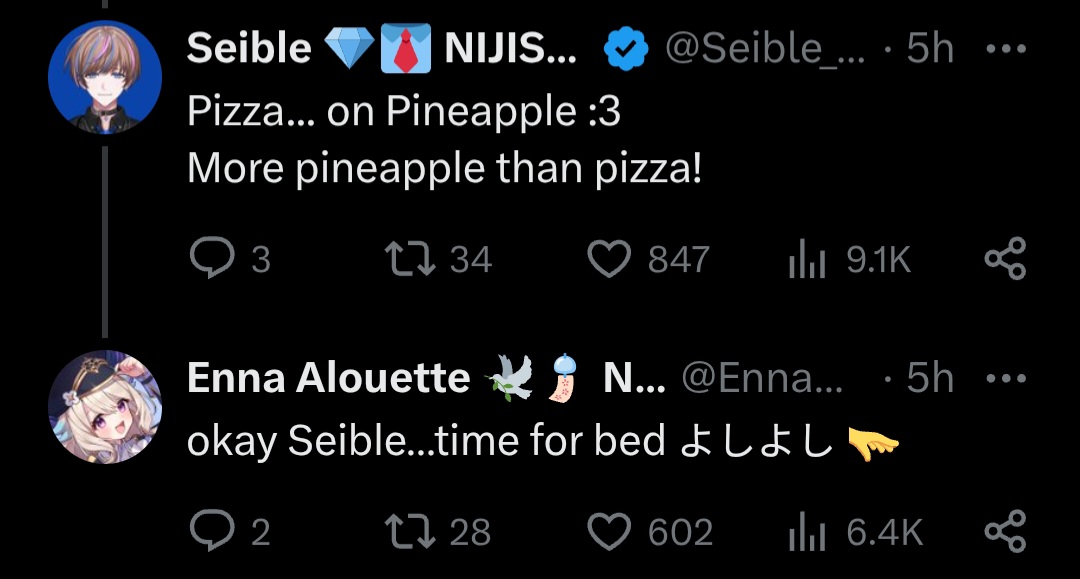Image resolution: width=1080 pixels, height=579 pixels.
Task: Open more options for Seible's tweet
Action: [x=1005, y=49]
